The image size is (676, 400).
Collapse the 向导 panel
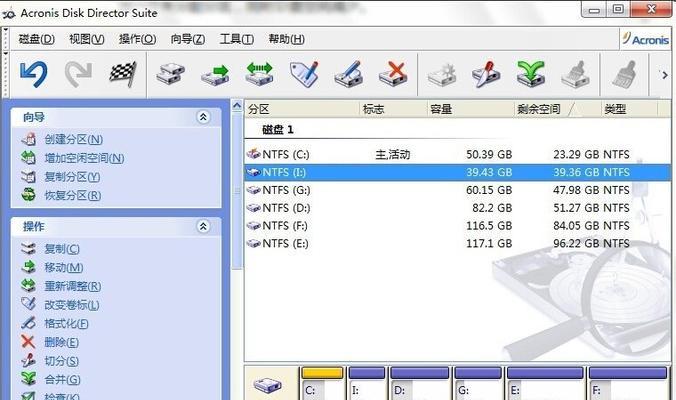[203, 117]
